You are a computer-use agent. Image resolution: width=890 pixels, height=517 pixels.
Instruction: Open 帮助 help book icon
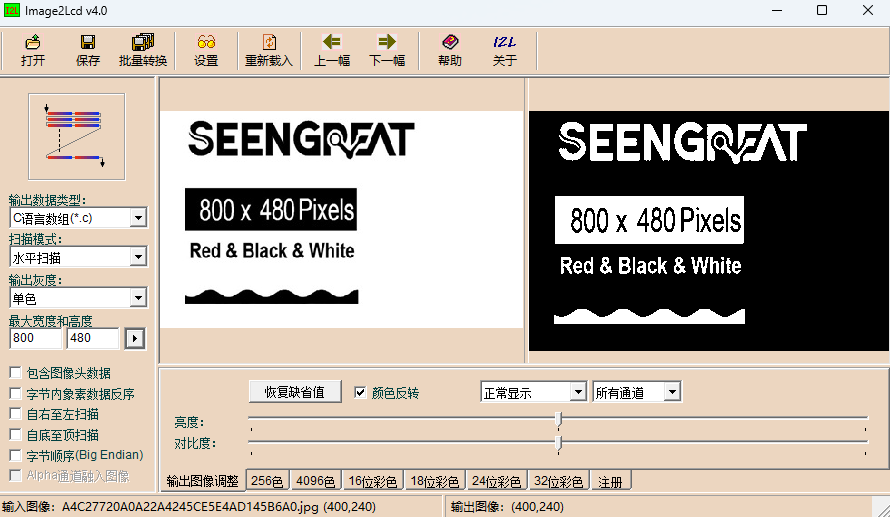(x=450, y=42)
